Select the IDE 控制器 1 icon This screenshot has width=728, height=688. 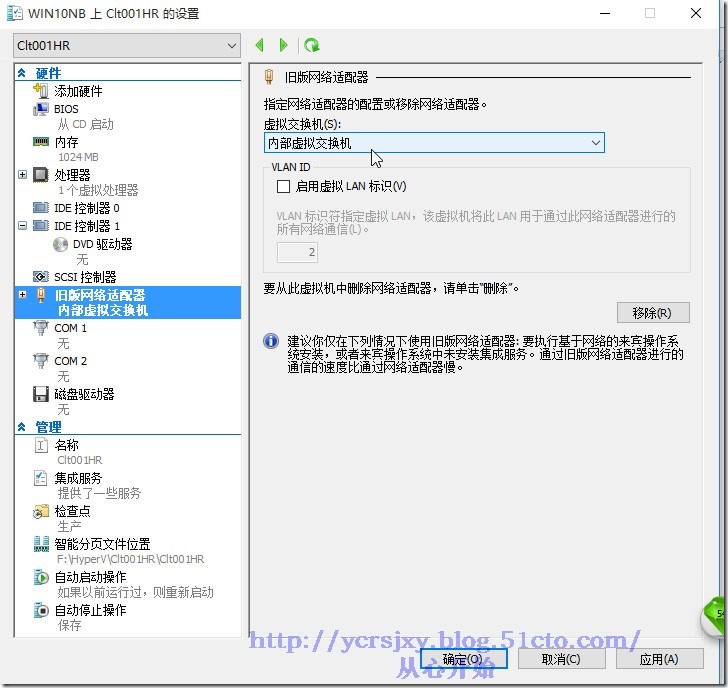tap(41, 226)
